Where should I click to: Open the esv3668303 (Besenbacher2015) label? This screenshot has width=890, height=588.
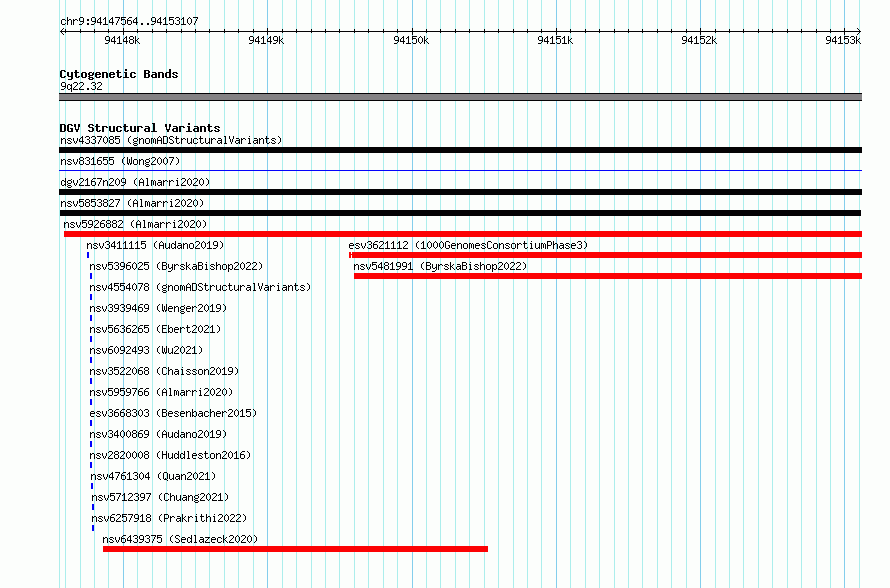tap(173, 413)
